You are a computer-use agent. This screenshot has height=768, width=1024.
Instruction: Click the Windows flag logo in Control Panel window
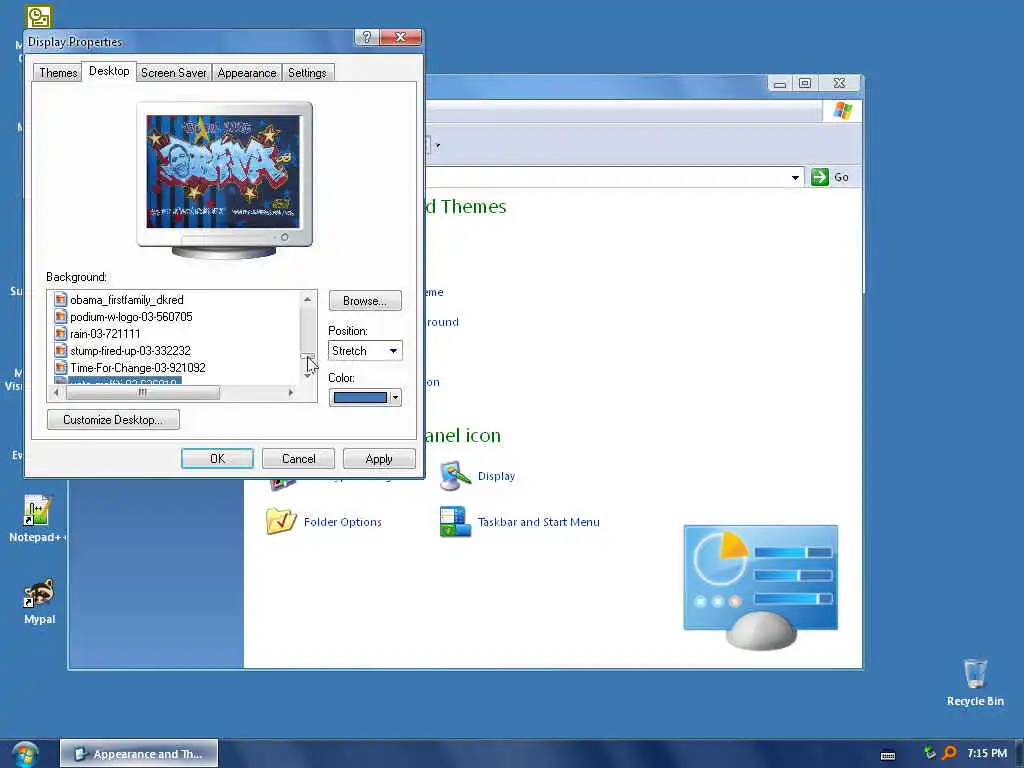(842, 110)
